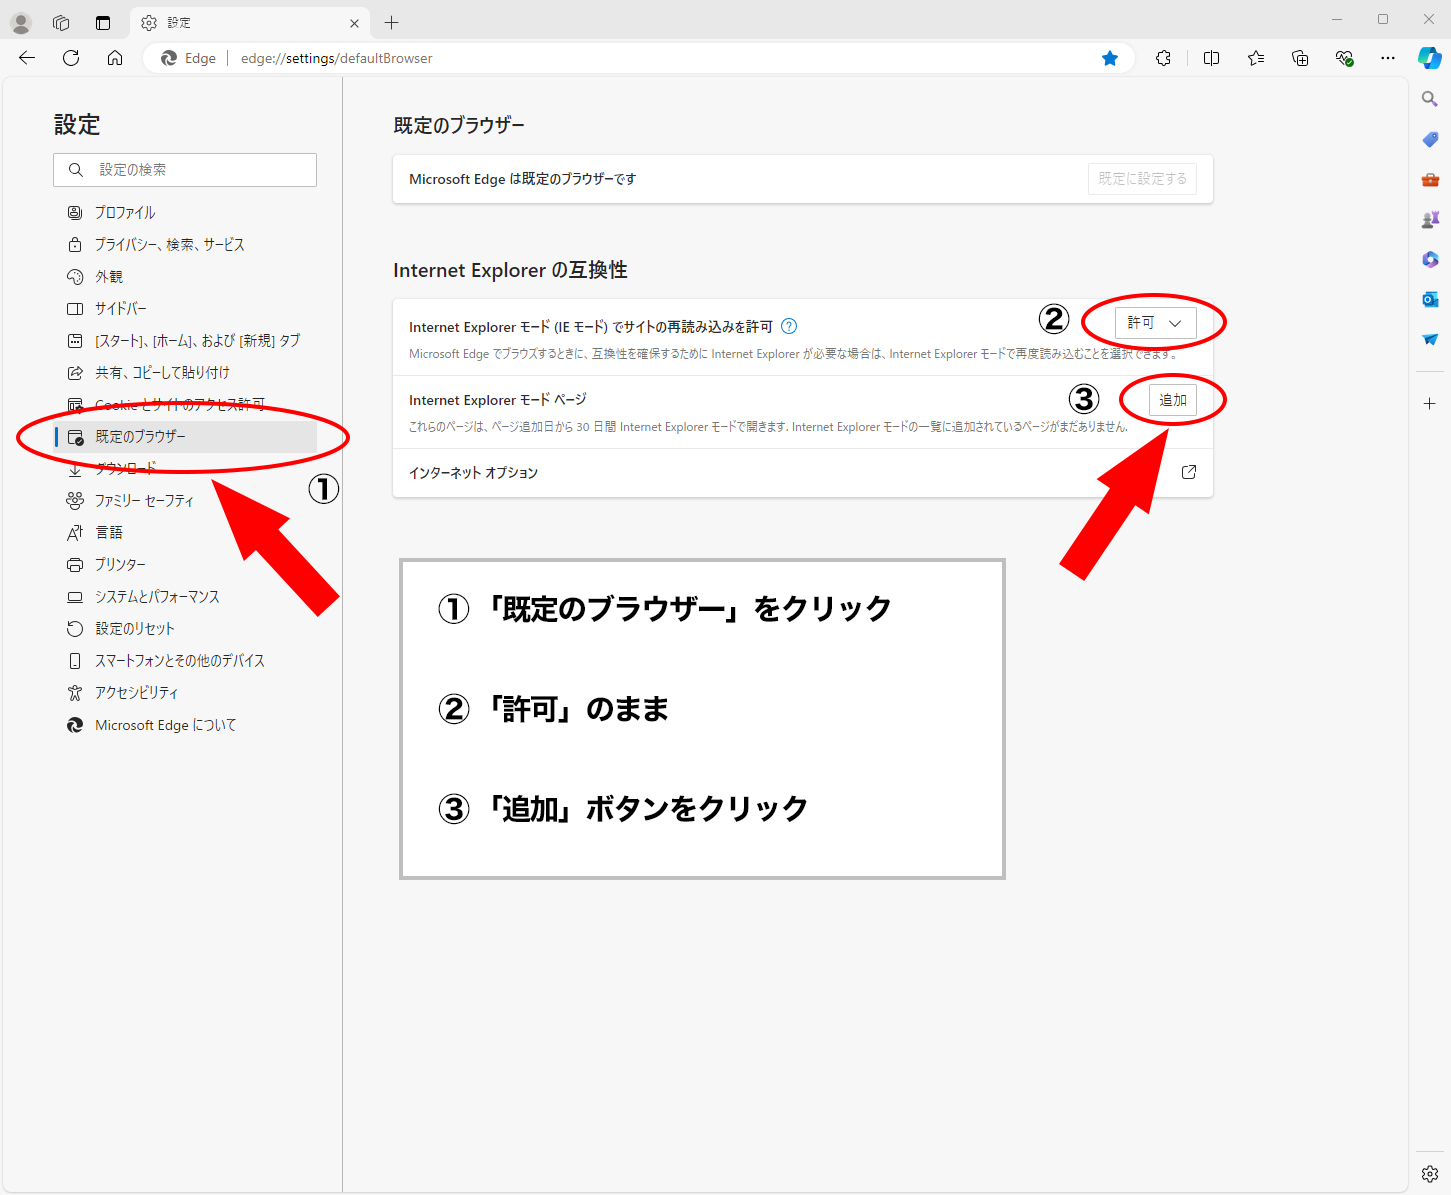Open Internet Options external link icon
Viewport: 1451px width, 1195px height.
point(1189,472)
